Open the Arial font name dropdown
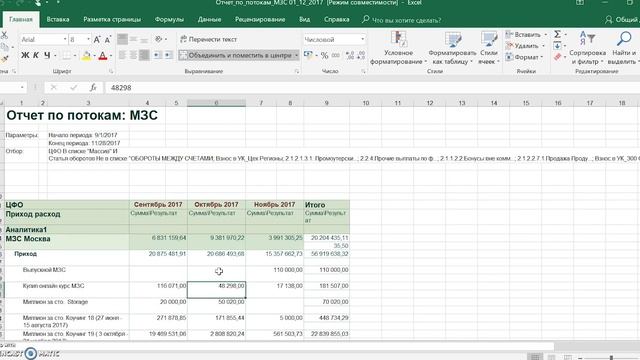This screenshot has height=360, width=640. [65, 39]
